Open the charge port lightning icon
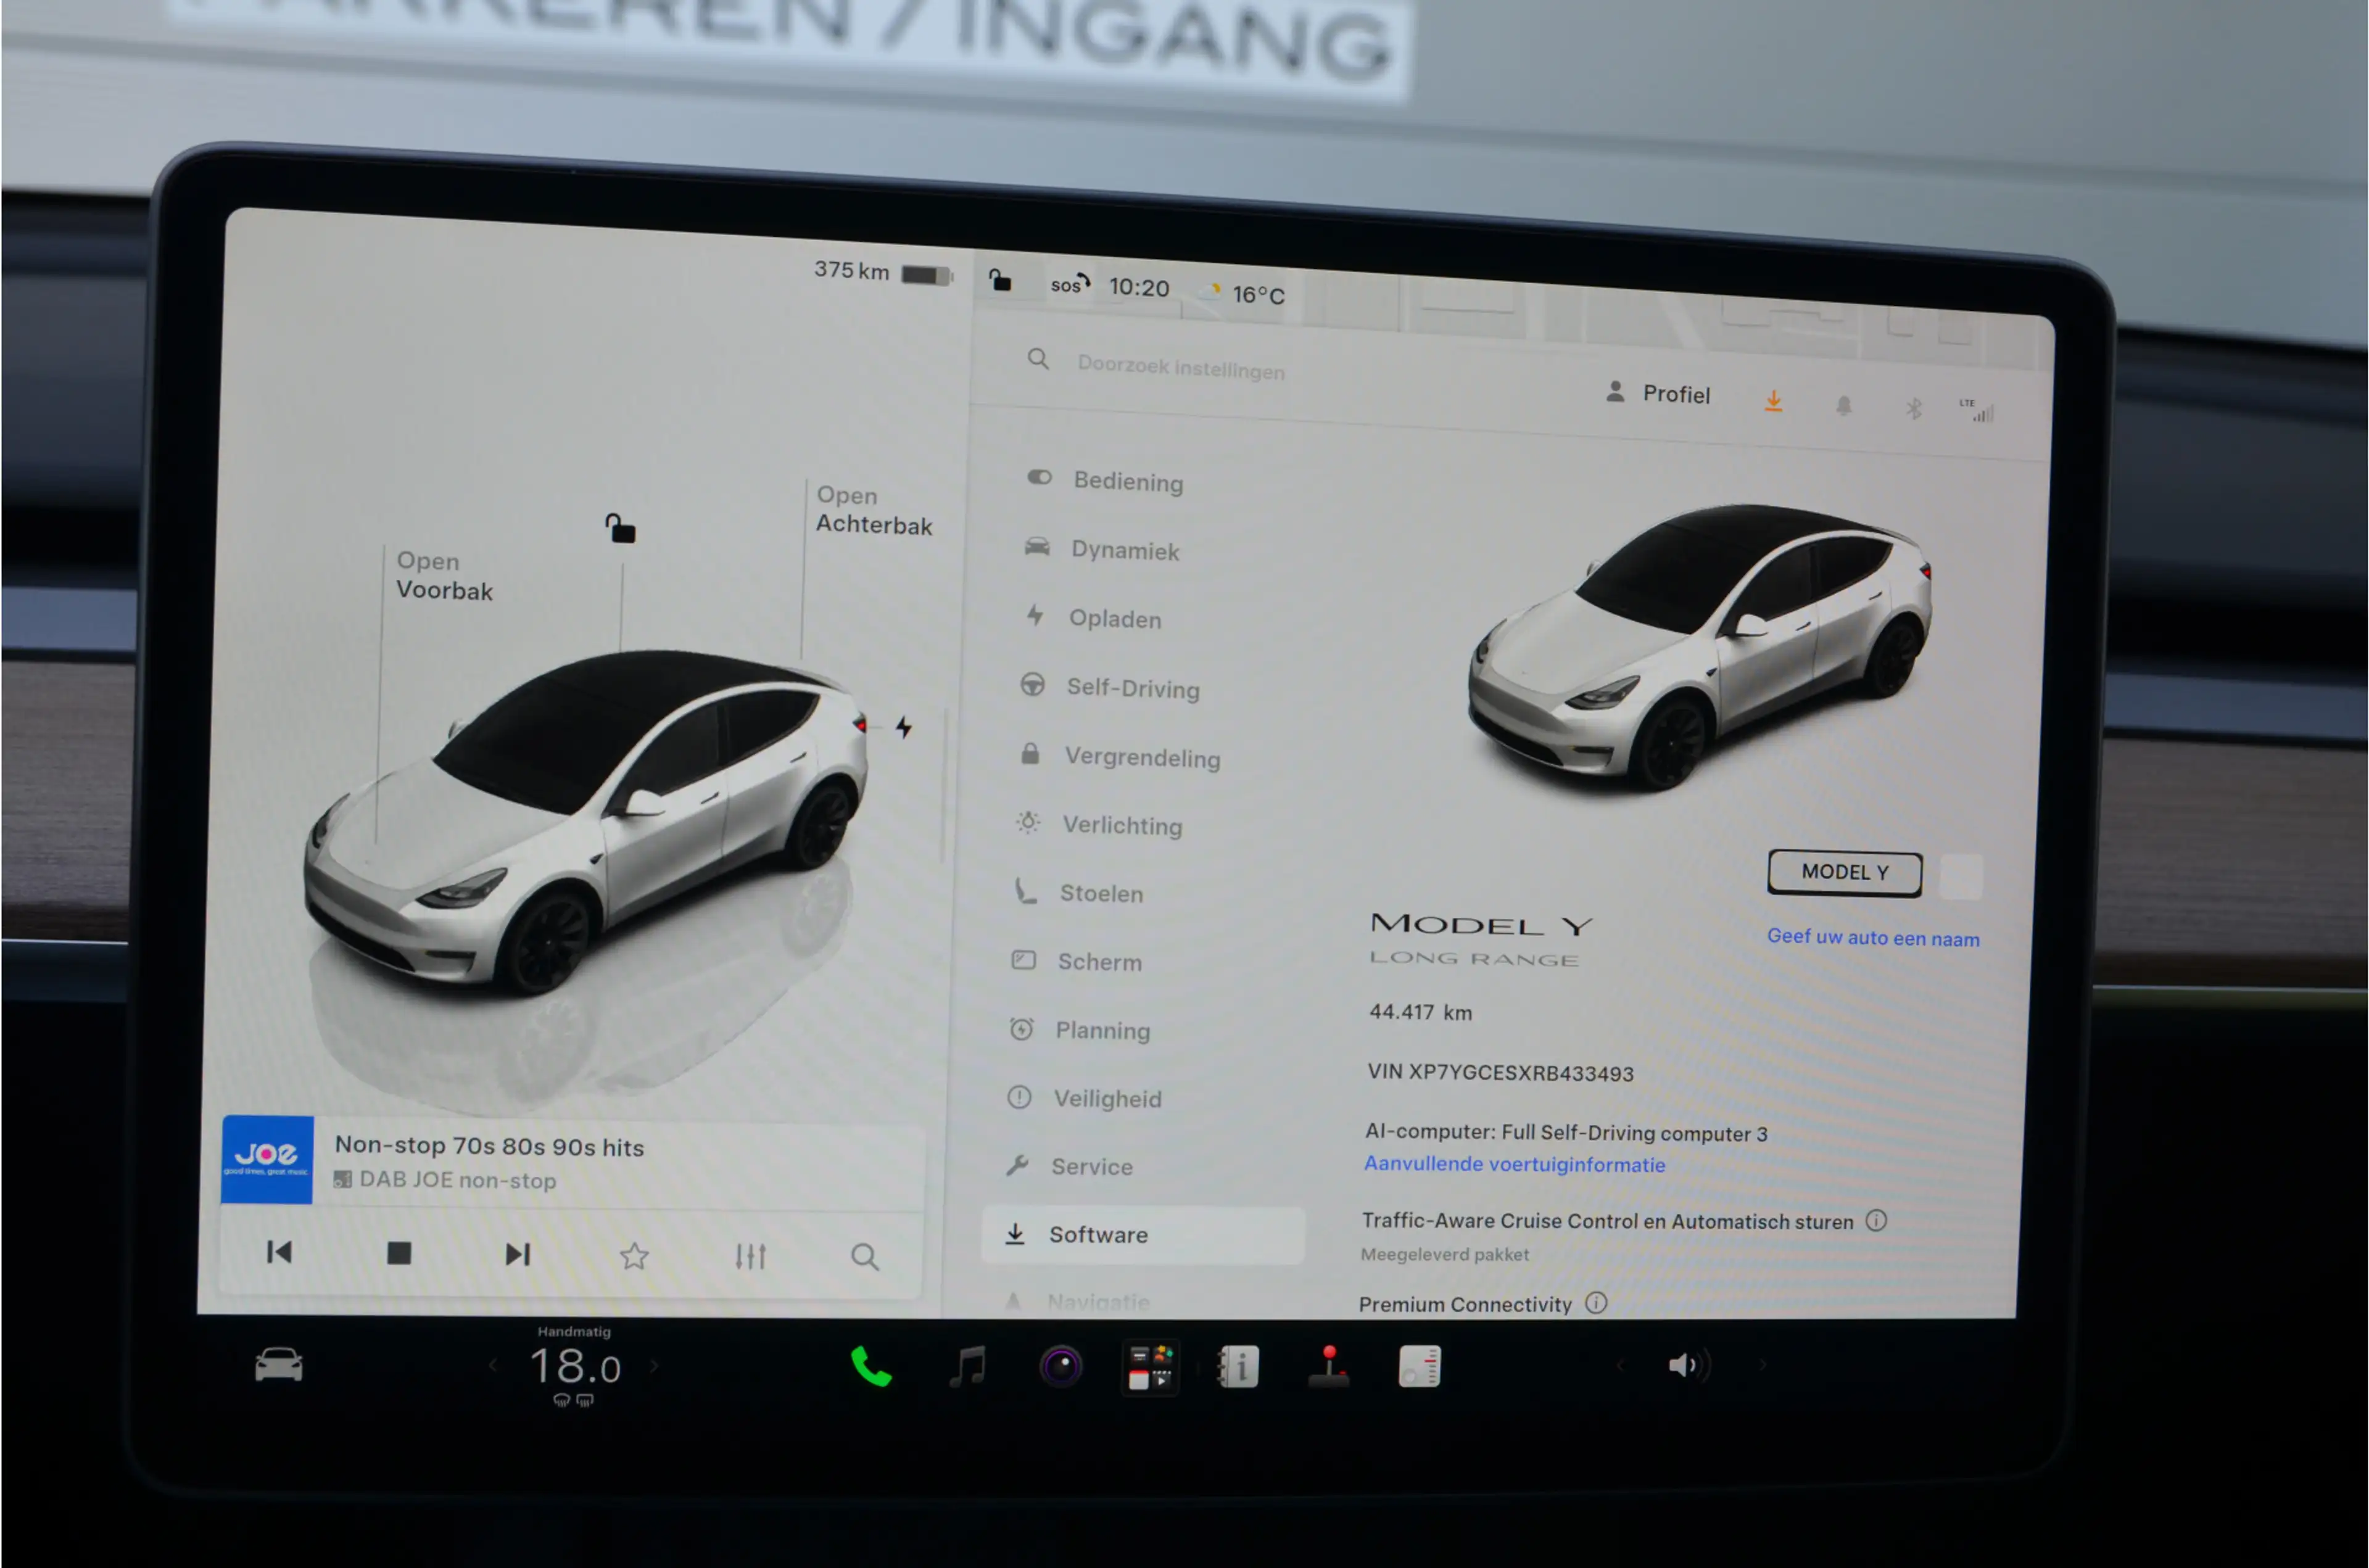The image size is (2369, 1568). 904,727
